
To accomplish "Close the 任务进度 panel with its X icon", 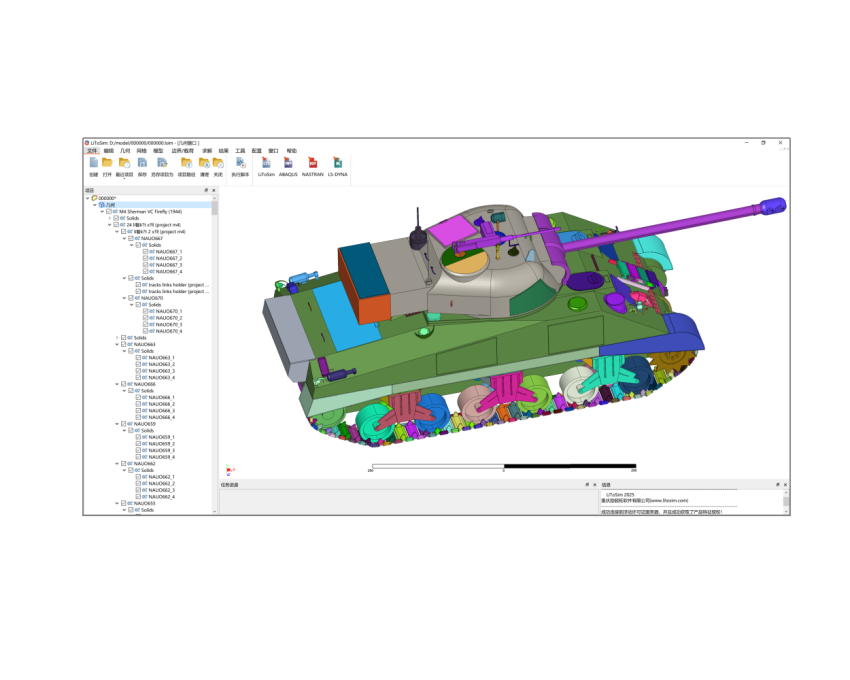I will [595, 484].
